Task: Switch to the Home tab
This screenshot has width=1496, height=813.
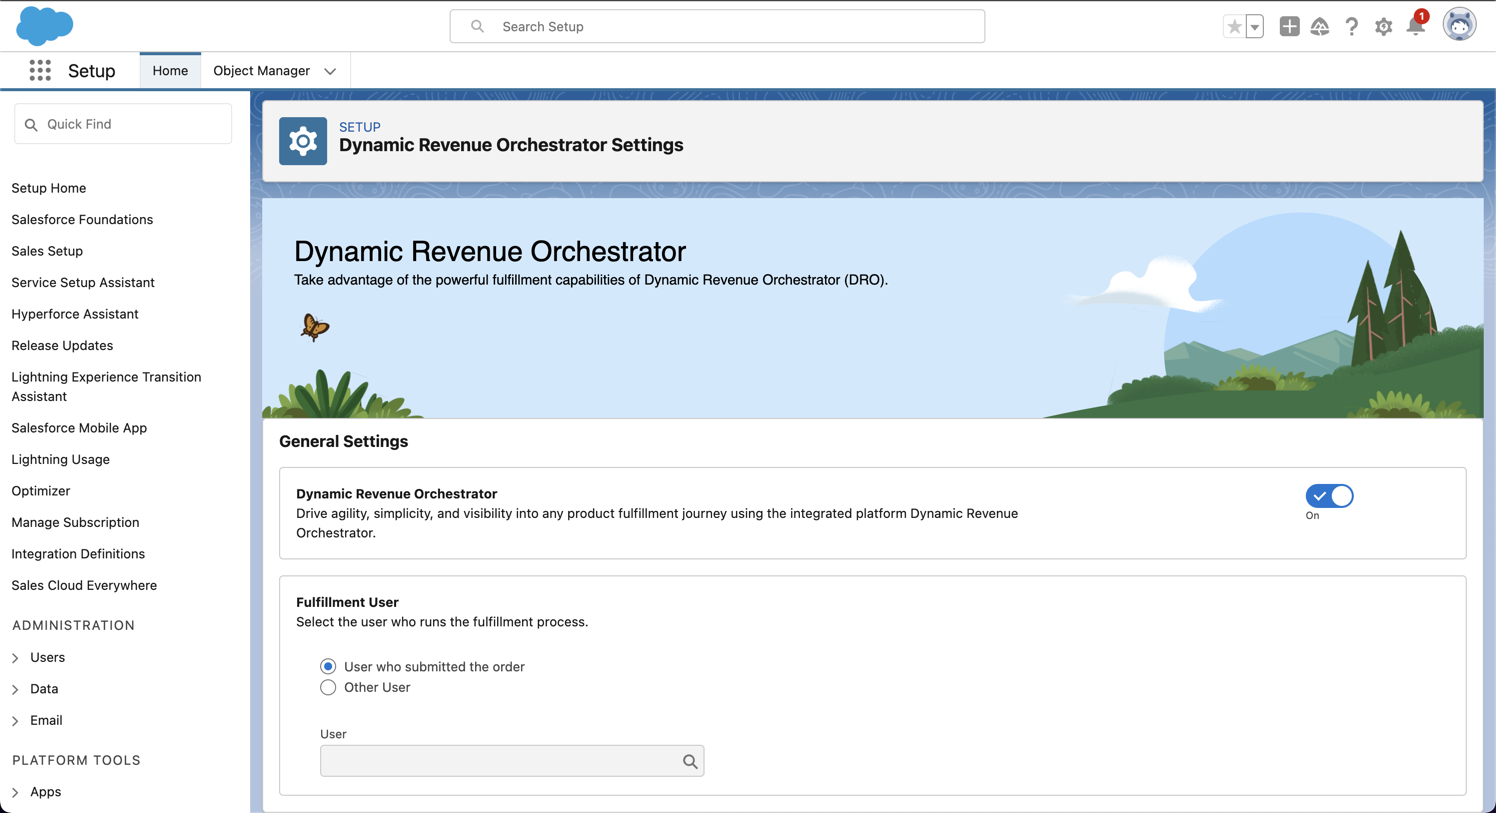Action: (170, 71)
